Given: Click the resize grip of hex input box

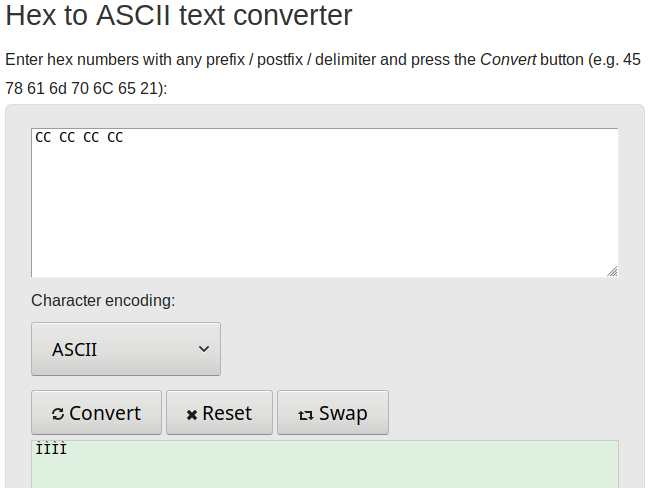Looking at the screenshot, I should [x=612, y=271].
